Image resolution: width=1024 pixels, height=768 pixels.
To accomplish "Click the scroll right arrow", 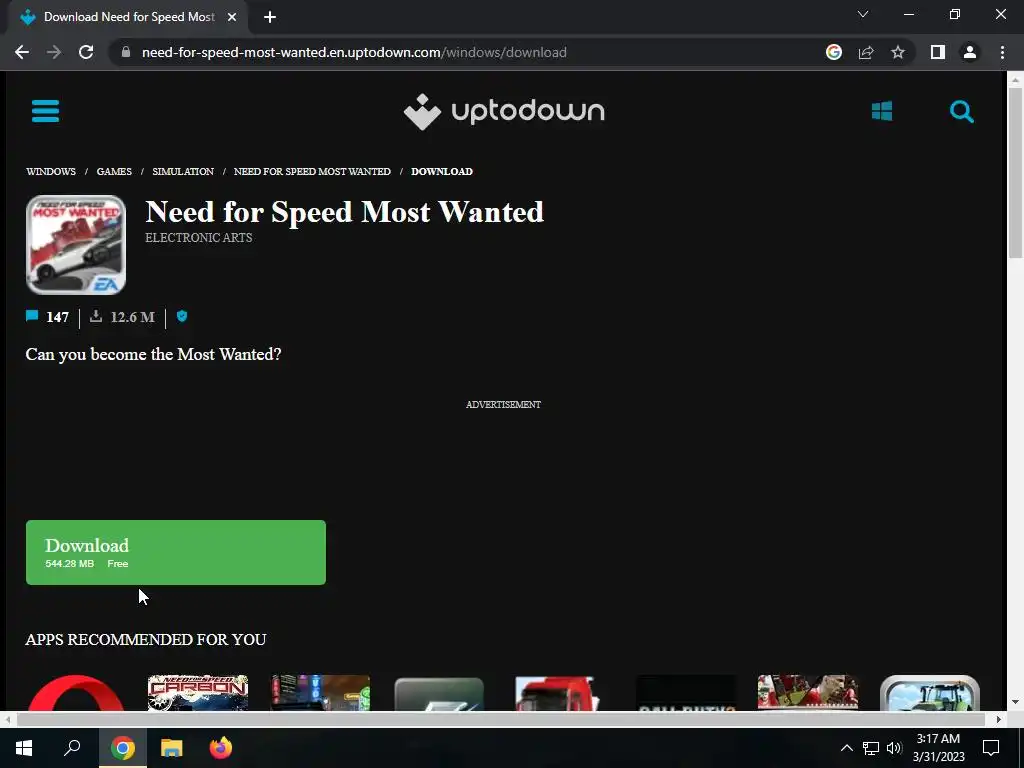I will pyautogui.click(x=999, y=719).
